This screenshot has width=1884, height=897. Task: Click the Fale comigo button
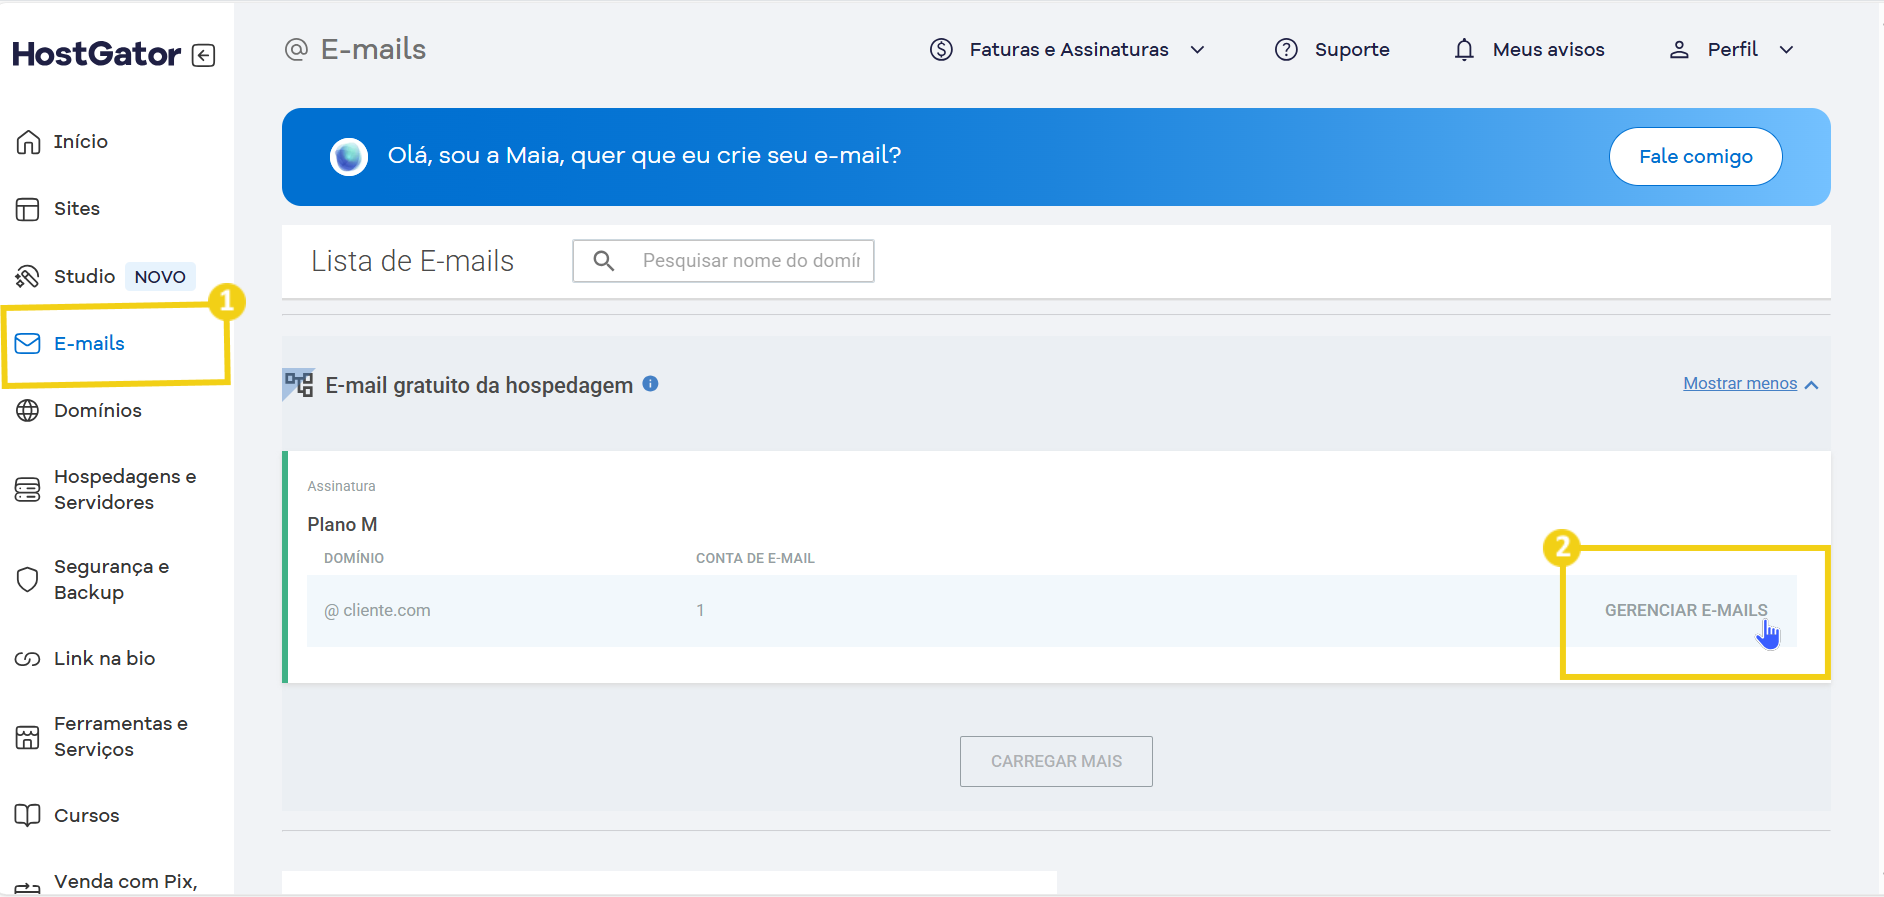pyautogui.click(x=1695, y=156)
